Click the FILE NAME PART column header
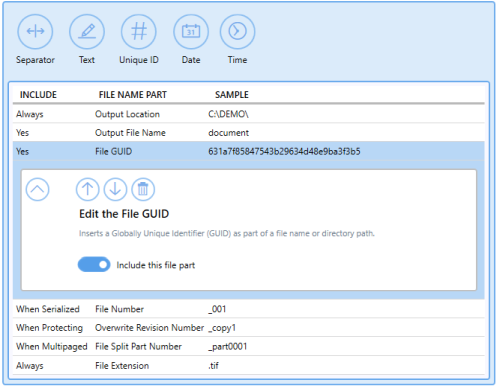 133,95
